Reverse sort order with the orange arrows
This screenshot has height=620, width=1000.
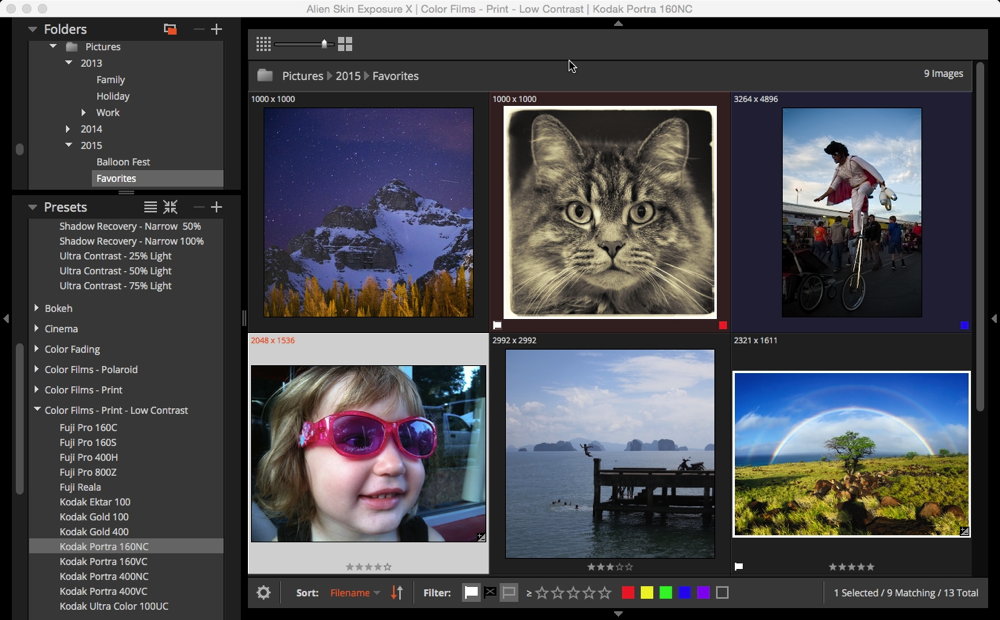(x=397, y=593)
